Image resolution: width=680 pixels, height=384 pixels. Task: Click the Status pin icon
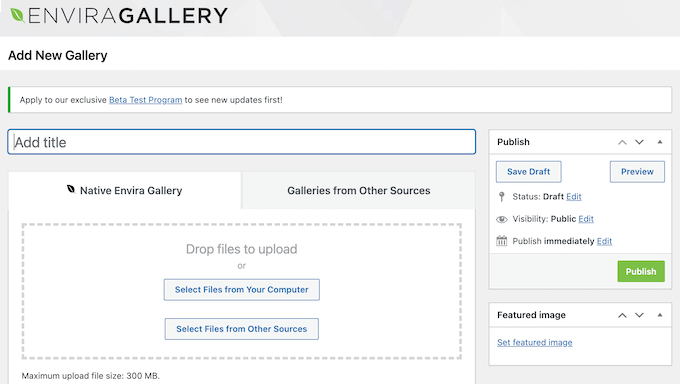[502, 197]
